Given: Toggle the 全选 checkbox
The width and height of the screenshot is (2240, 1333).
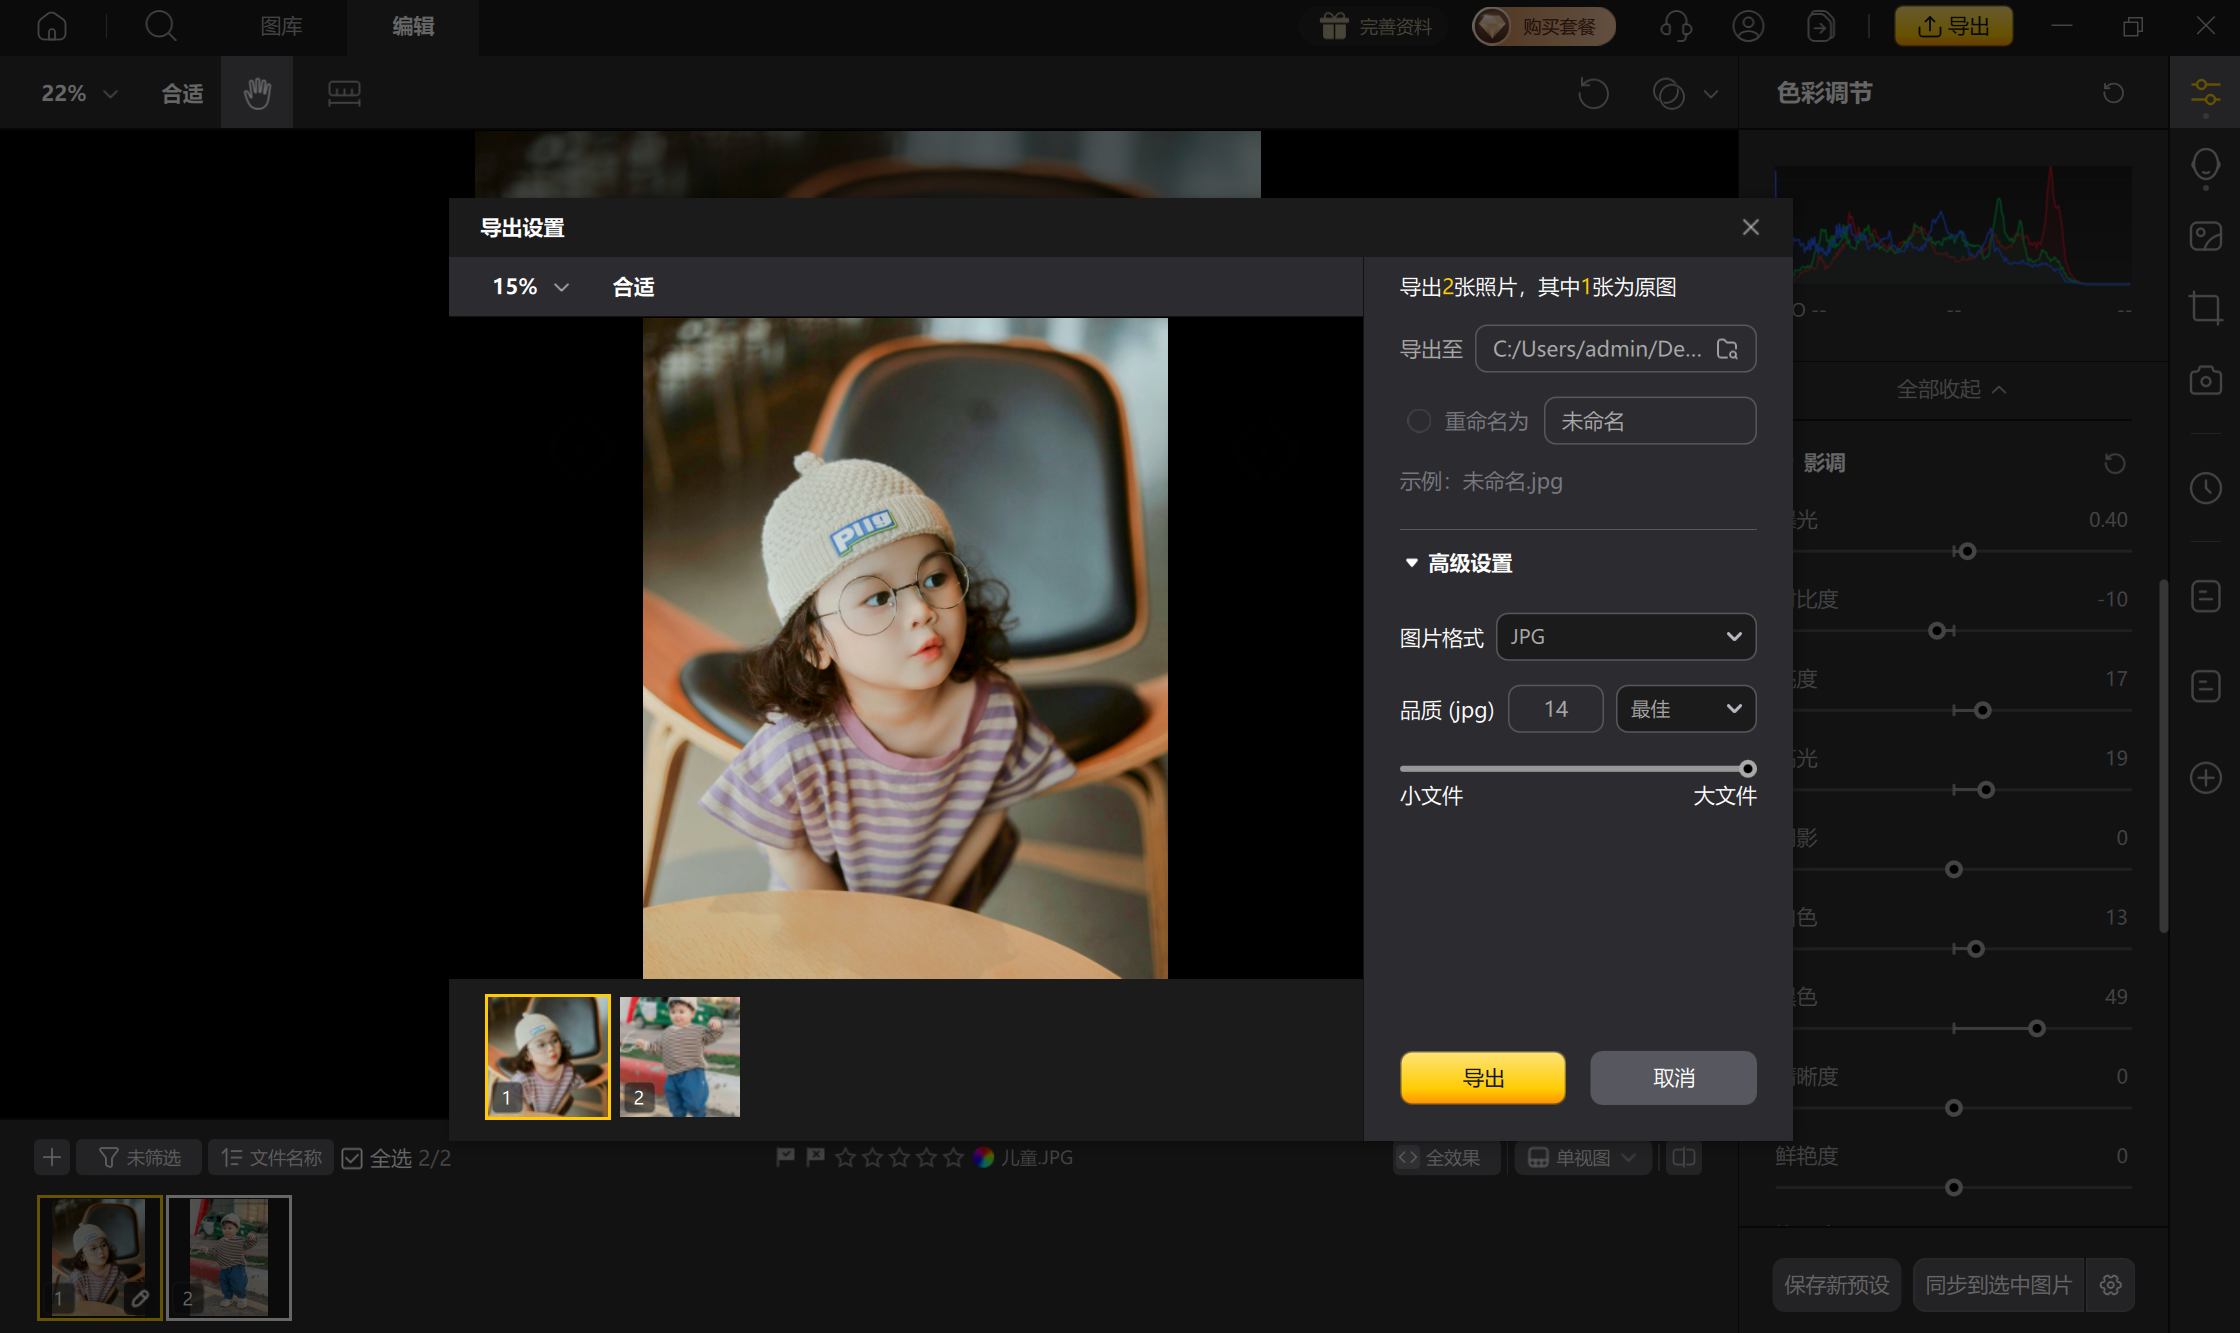Looking at the screenshot, I should [x=352, y=1158].
